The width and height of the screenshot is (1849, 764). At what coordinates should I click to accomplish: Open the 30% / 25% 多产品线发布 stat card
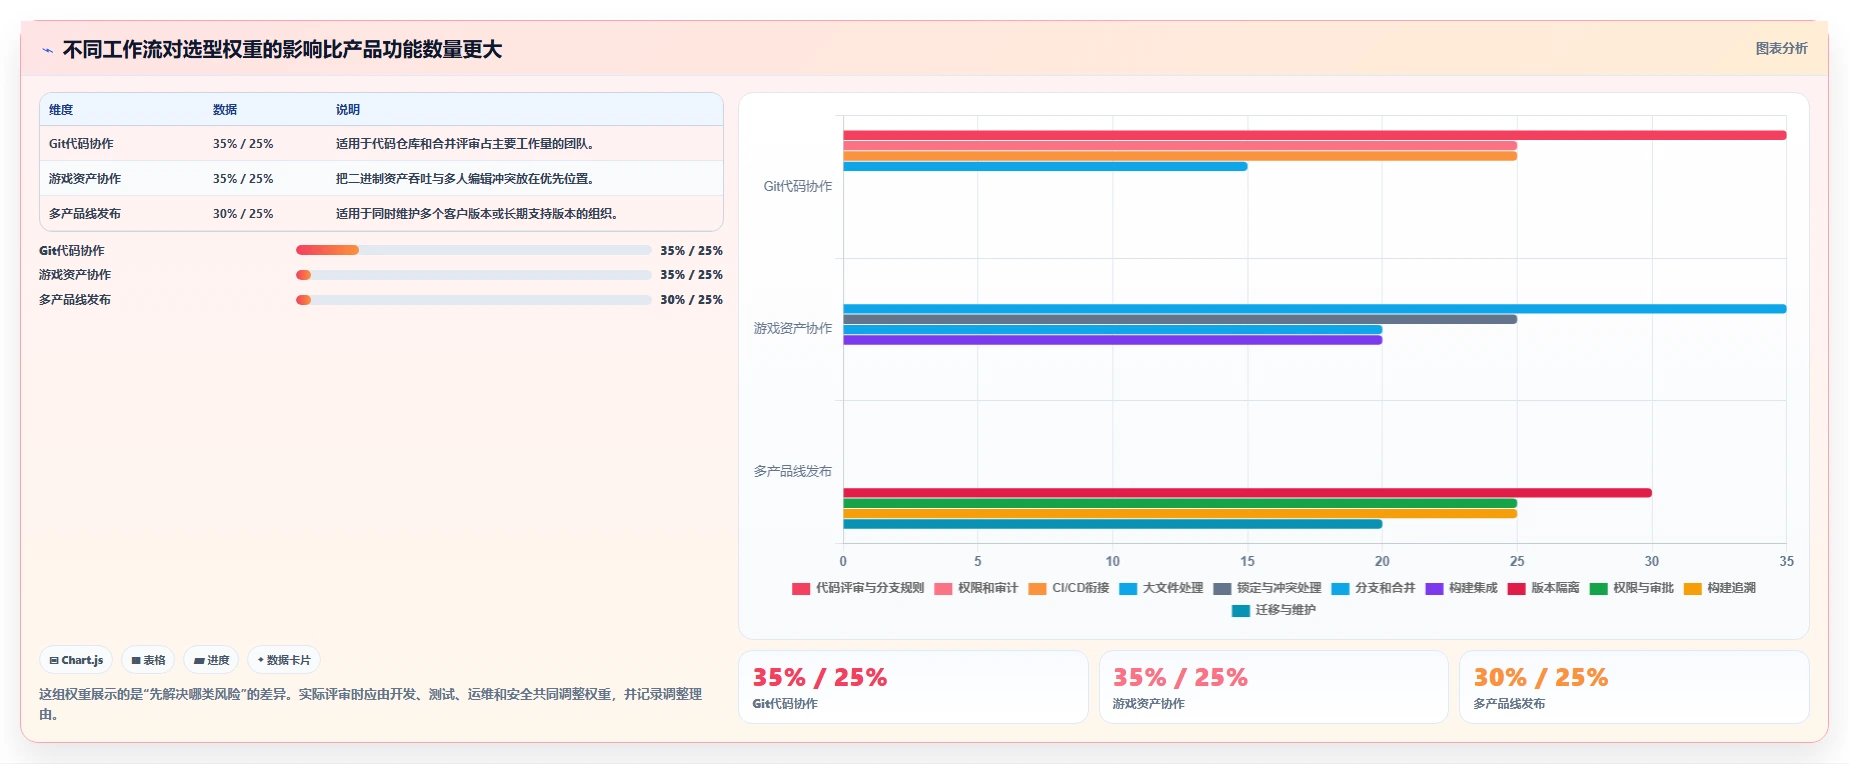tap(1634, 687)
